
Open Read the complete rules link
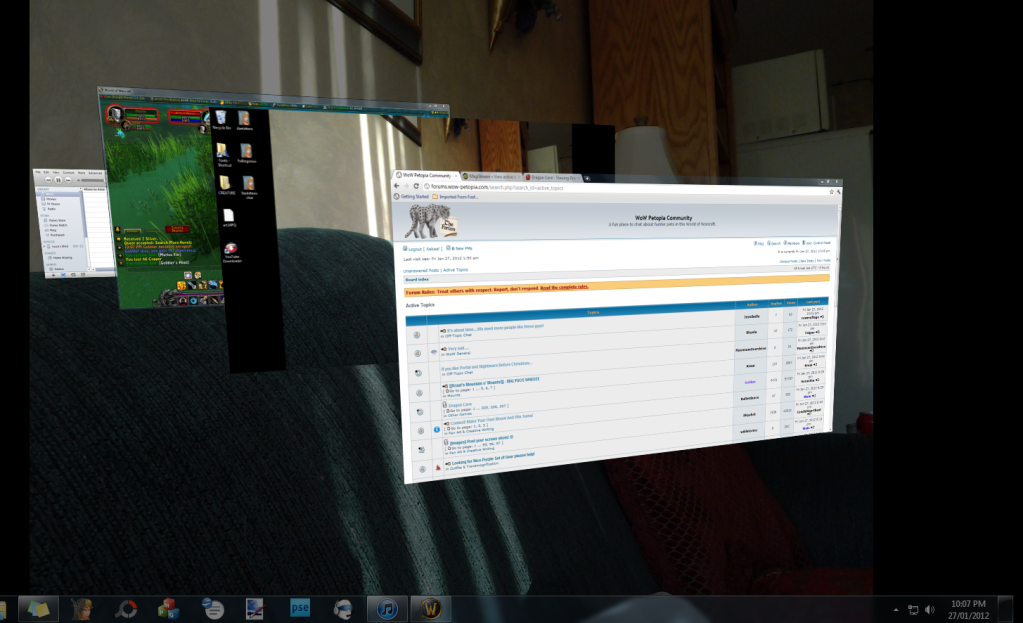tap(564, 287)
